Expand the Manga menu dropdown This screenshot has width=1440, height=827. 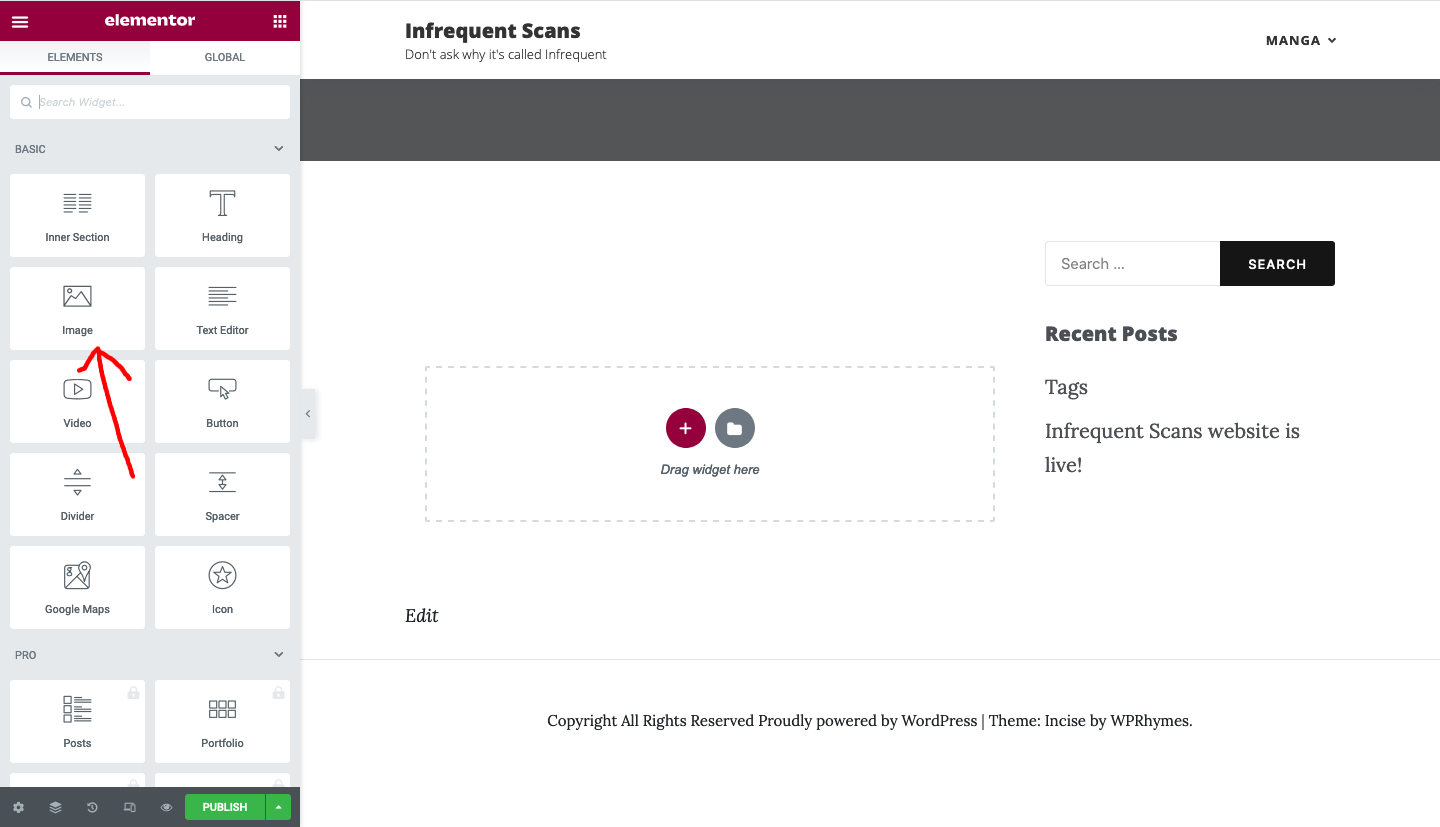coord(1301,40)
